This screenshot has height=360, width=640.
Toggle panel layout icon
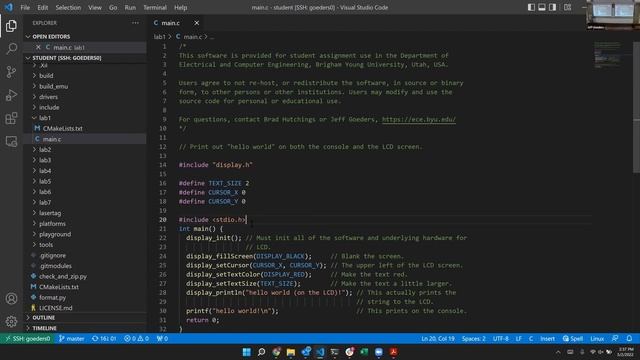542,7
